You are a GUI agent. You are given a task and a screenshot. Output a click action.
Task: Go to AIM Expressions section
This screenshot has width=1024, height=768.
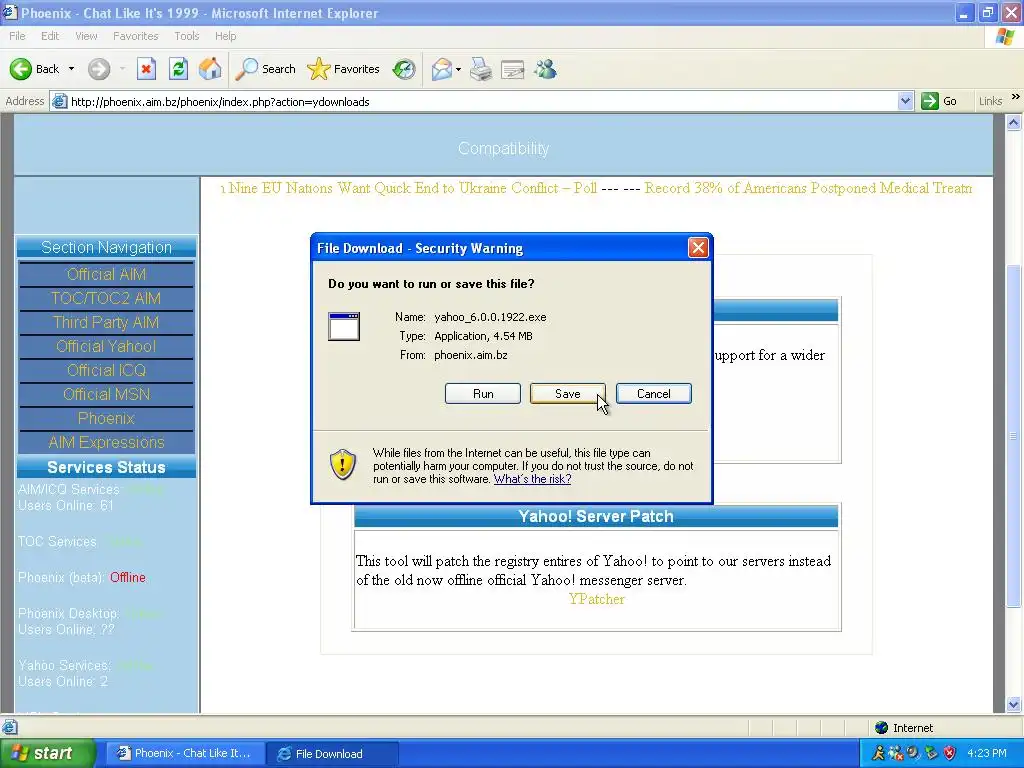(x=106, y=442)
